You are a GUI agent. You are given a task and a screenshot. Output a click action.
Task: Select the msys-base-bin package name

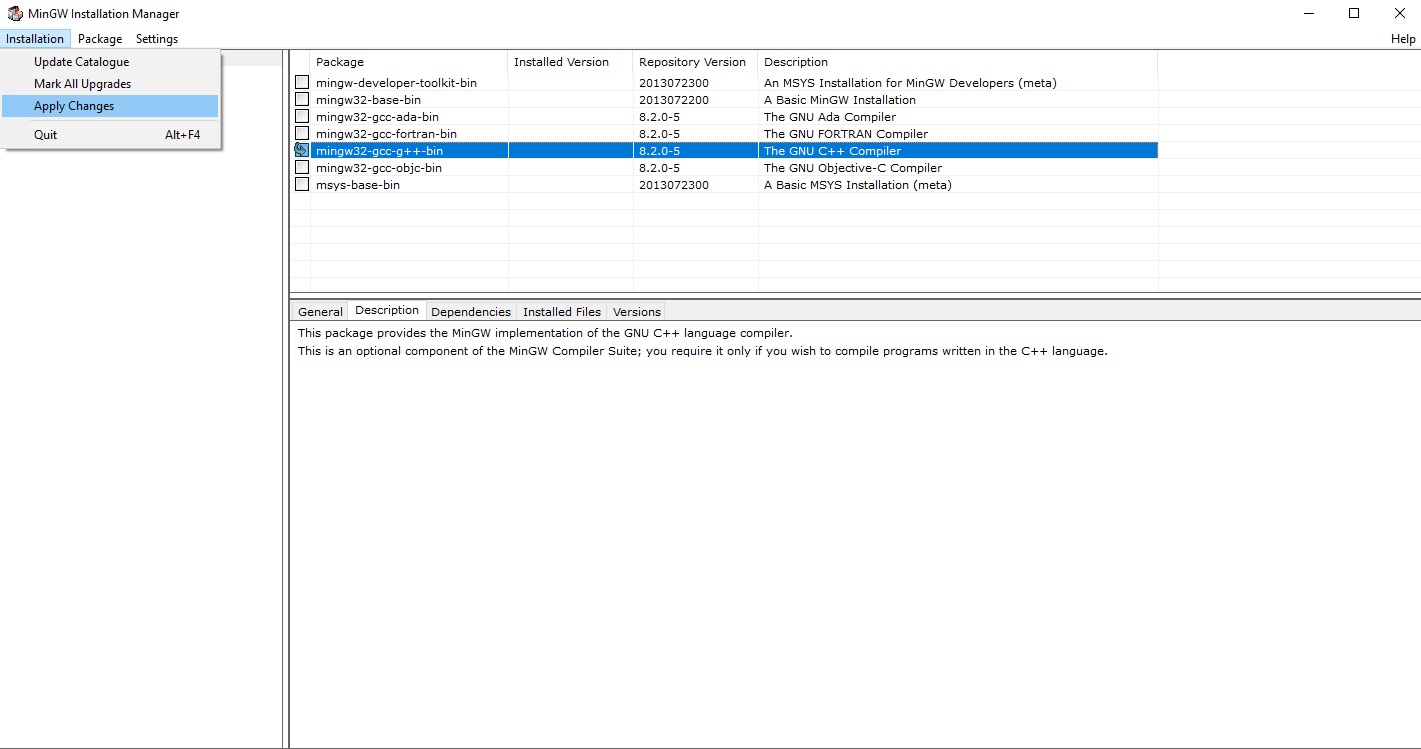pos(358,185)
